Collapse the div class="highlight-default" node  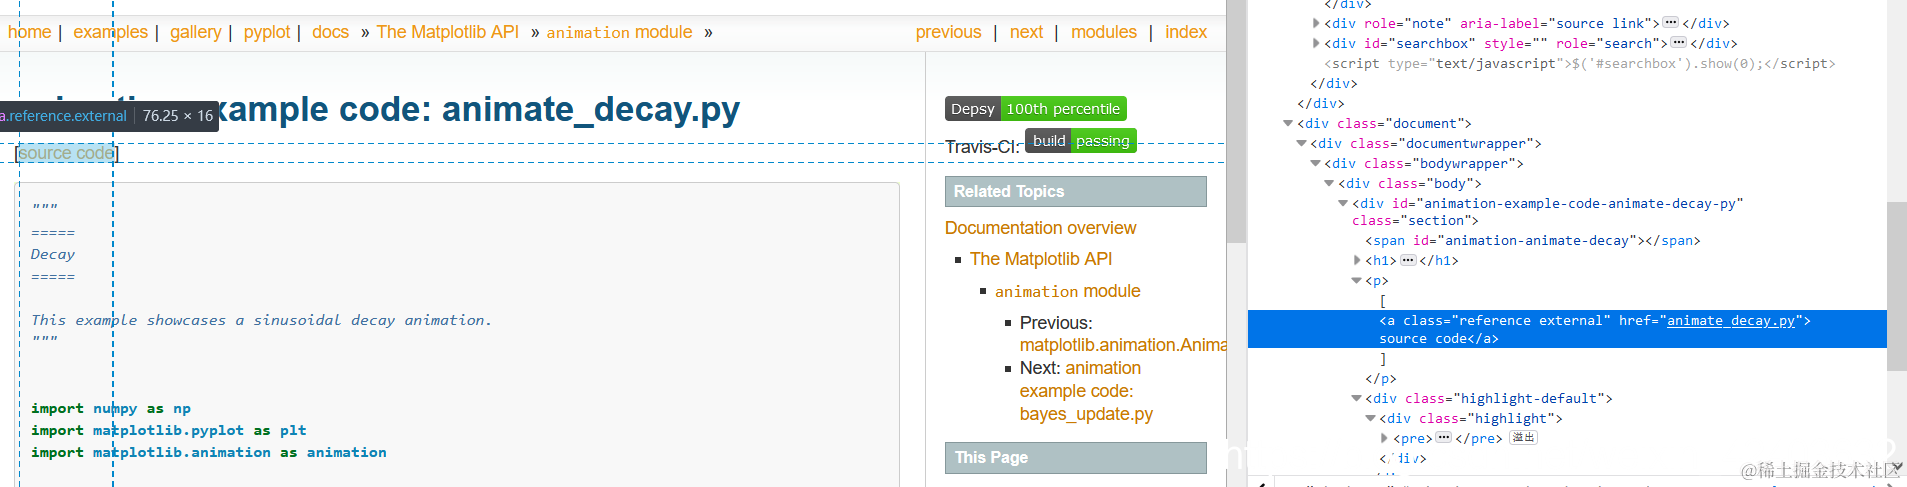pos(1357,398)
